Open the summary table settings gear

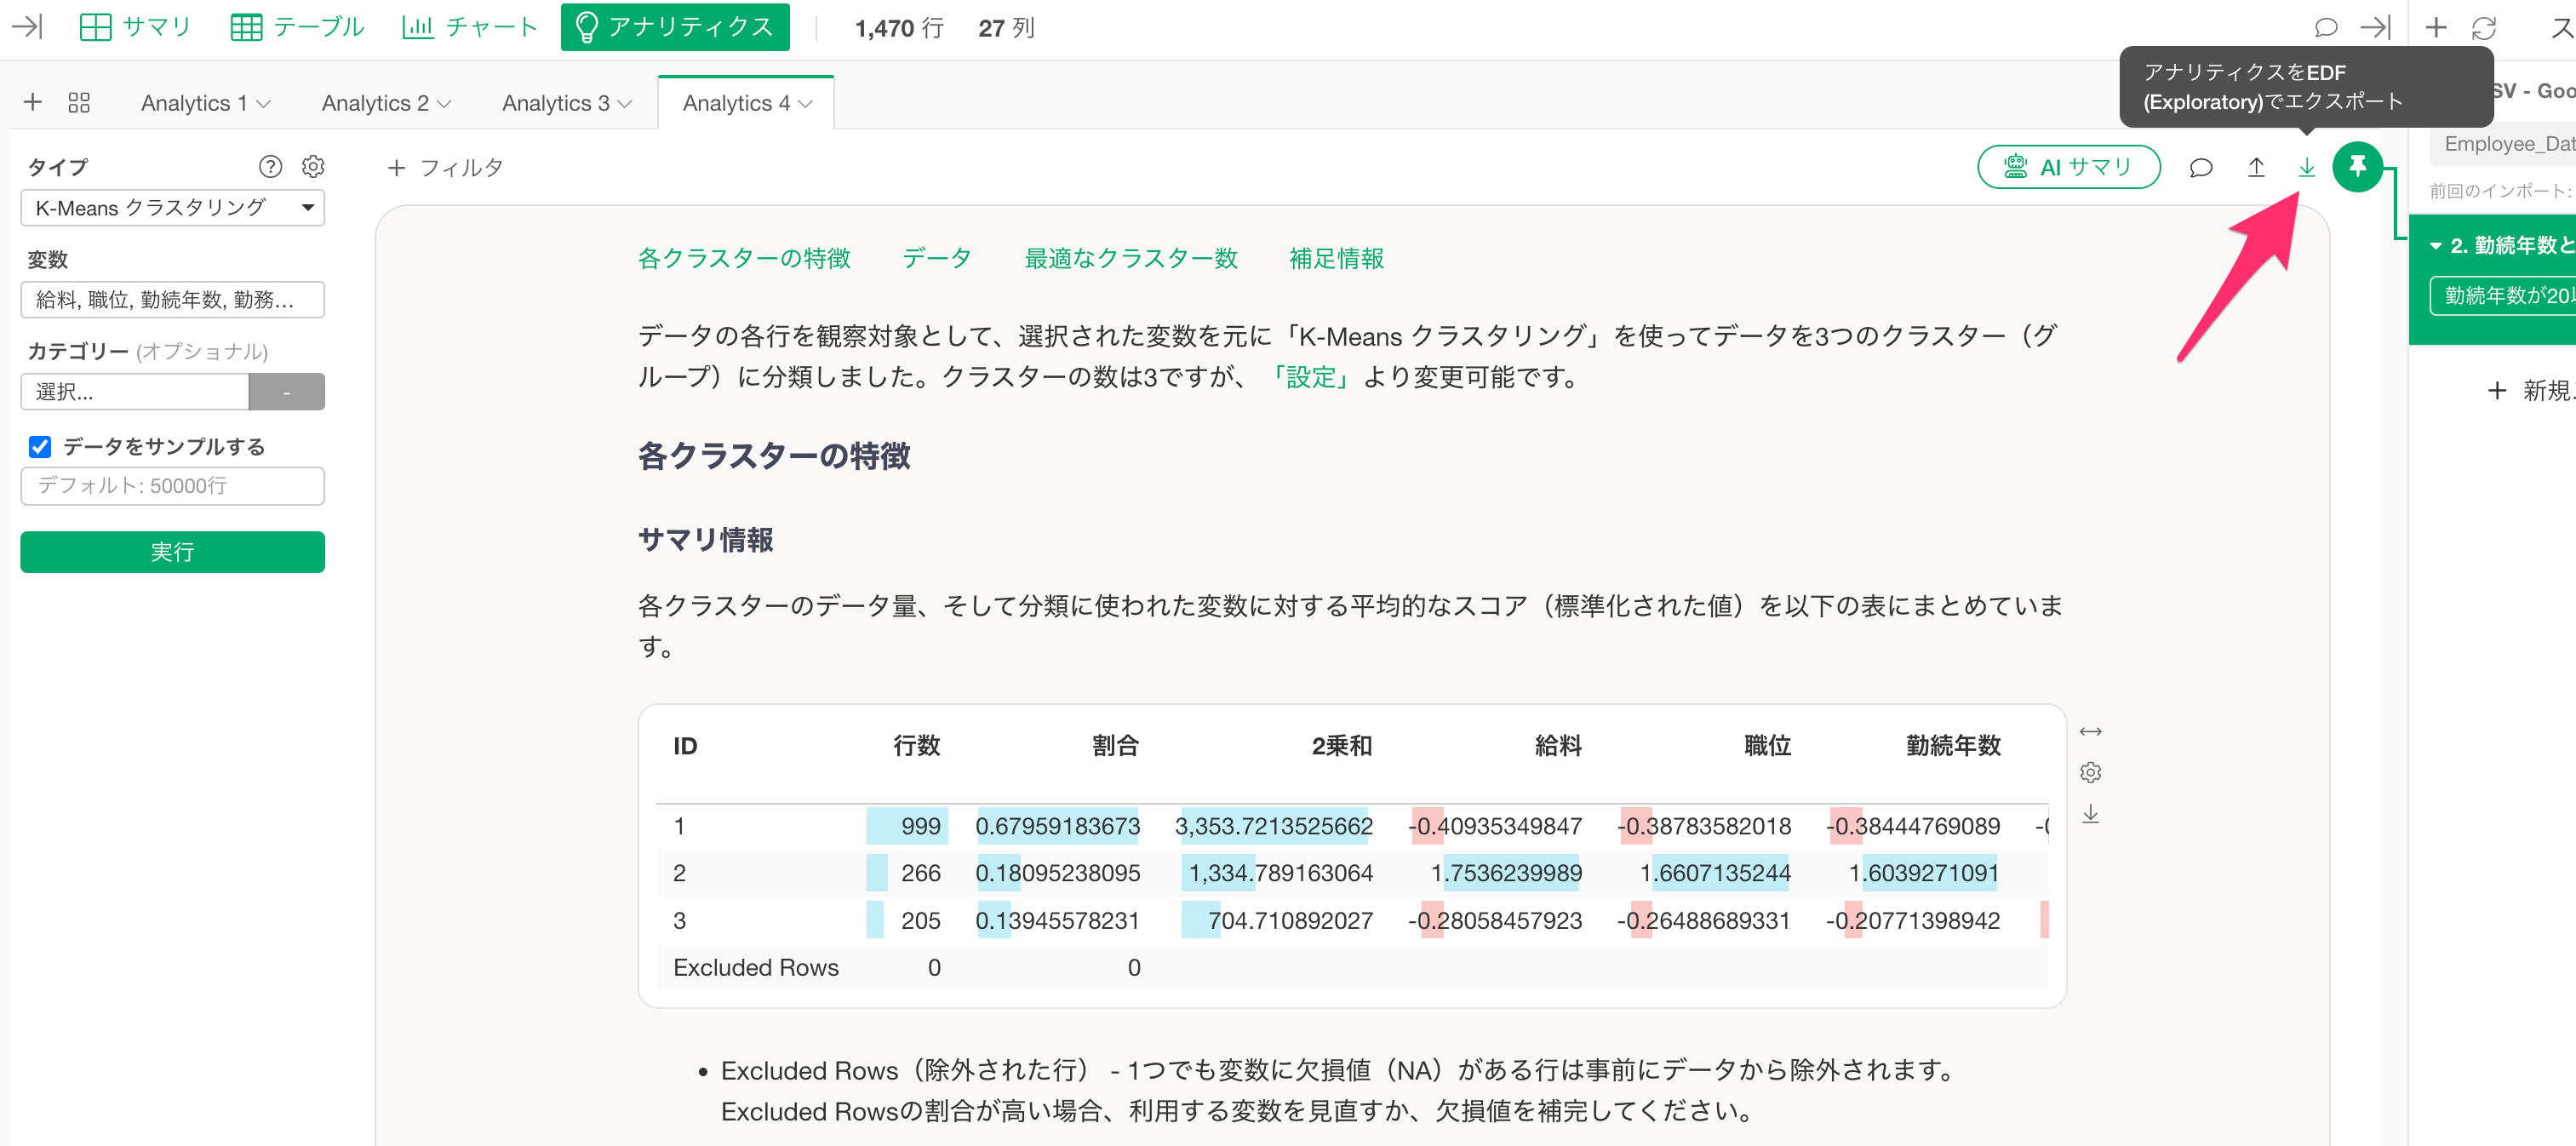point(2090,772)
